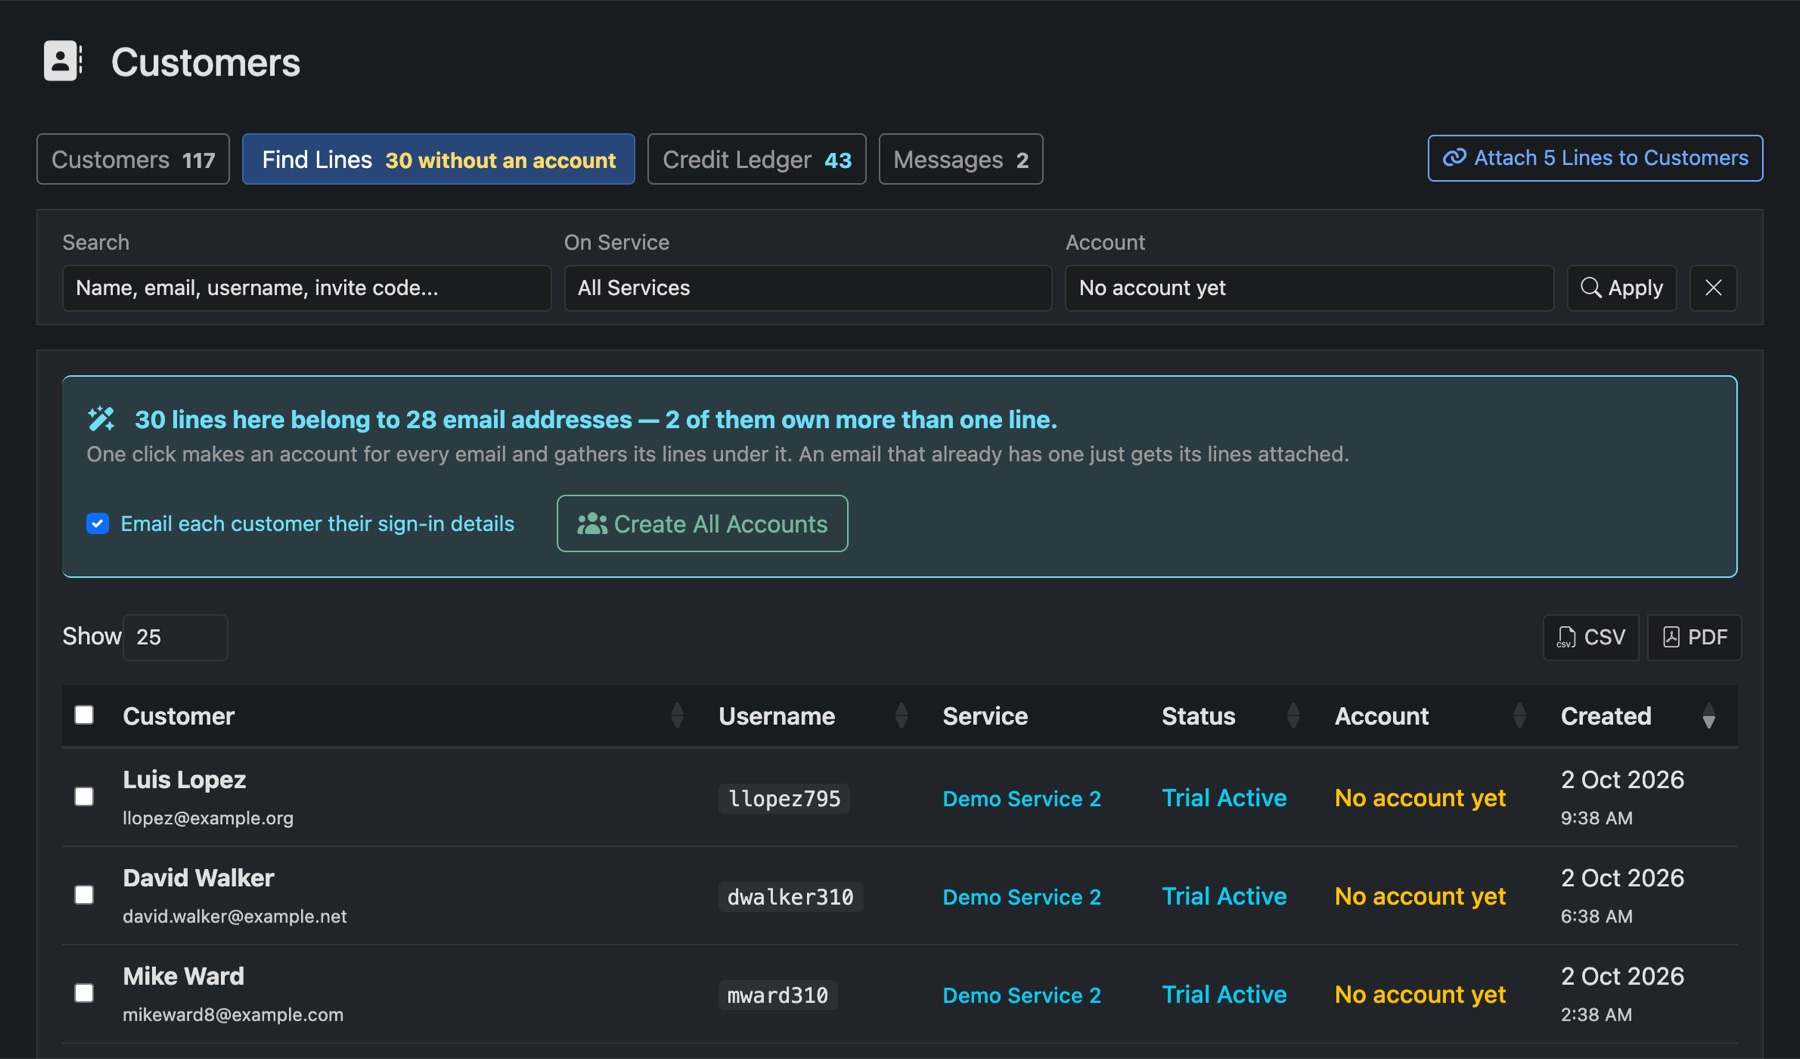
Task: Click the search input field
Action: (x=306, y=288)
